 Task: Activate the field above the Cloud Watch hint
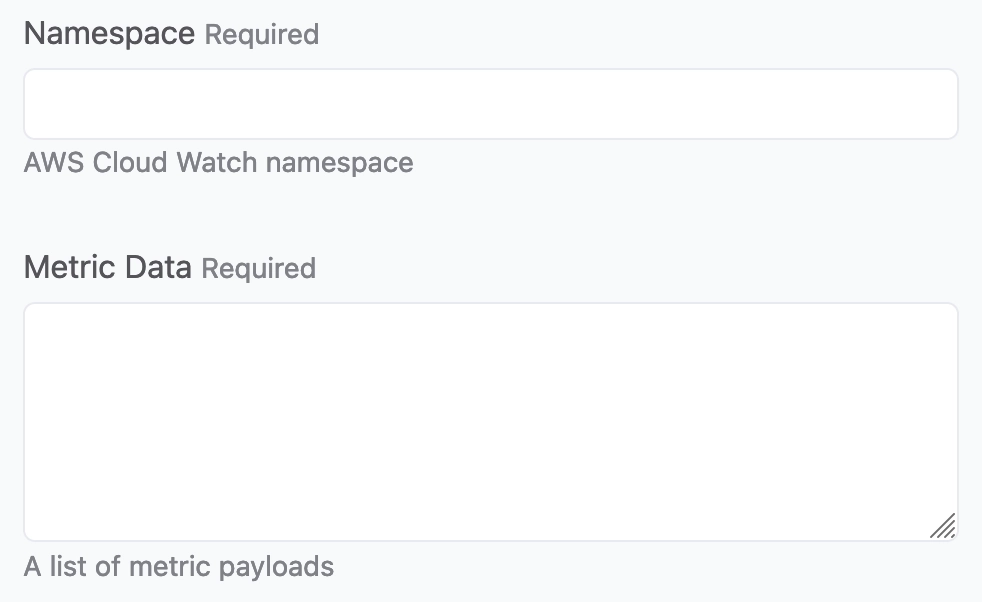point(490,104)
